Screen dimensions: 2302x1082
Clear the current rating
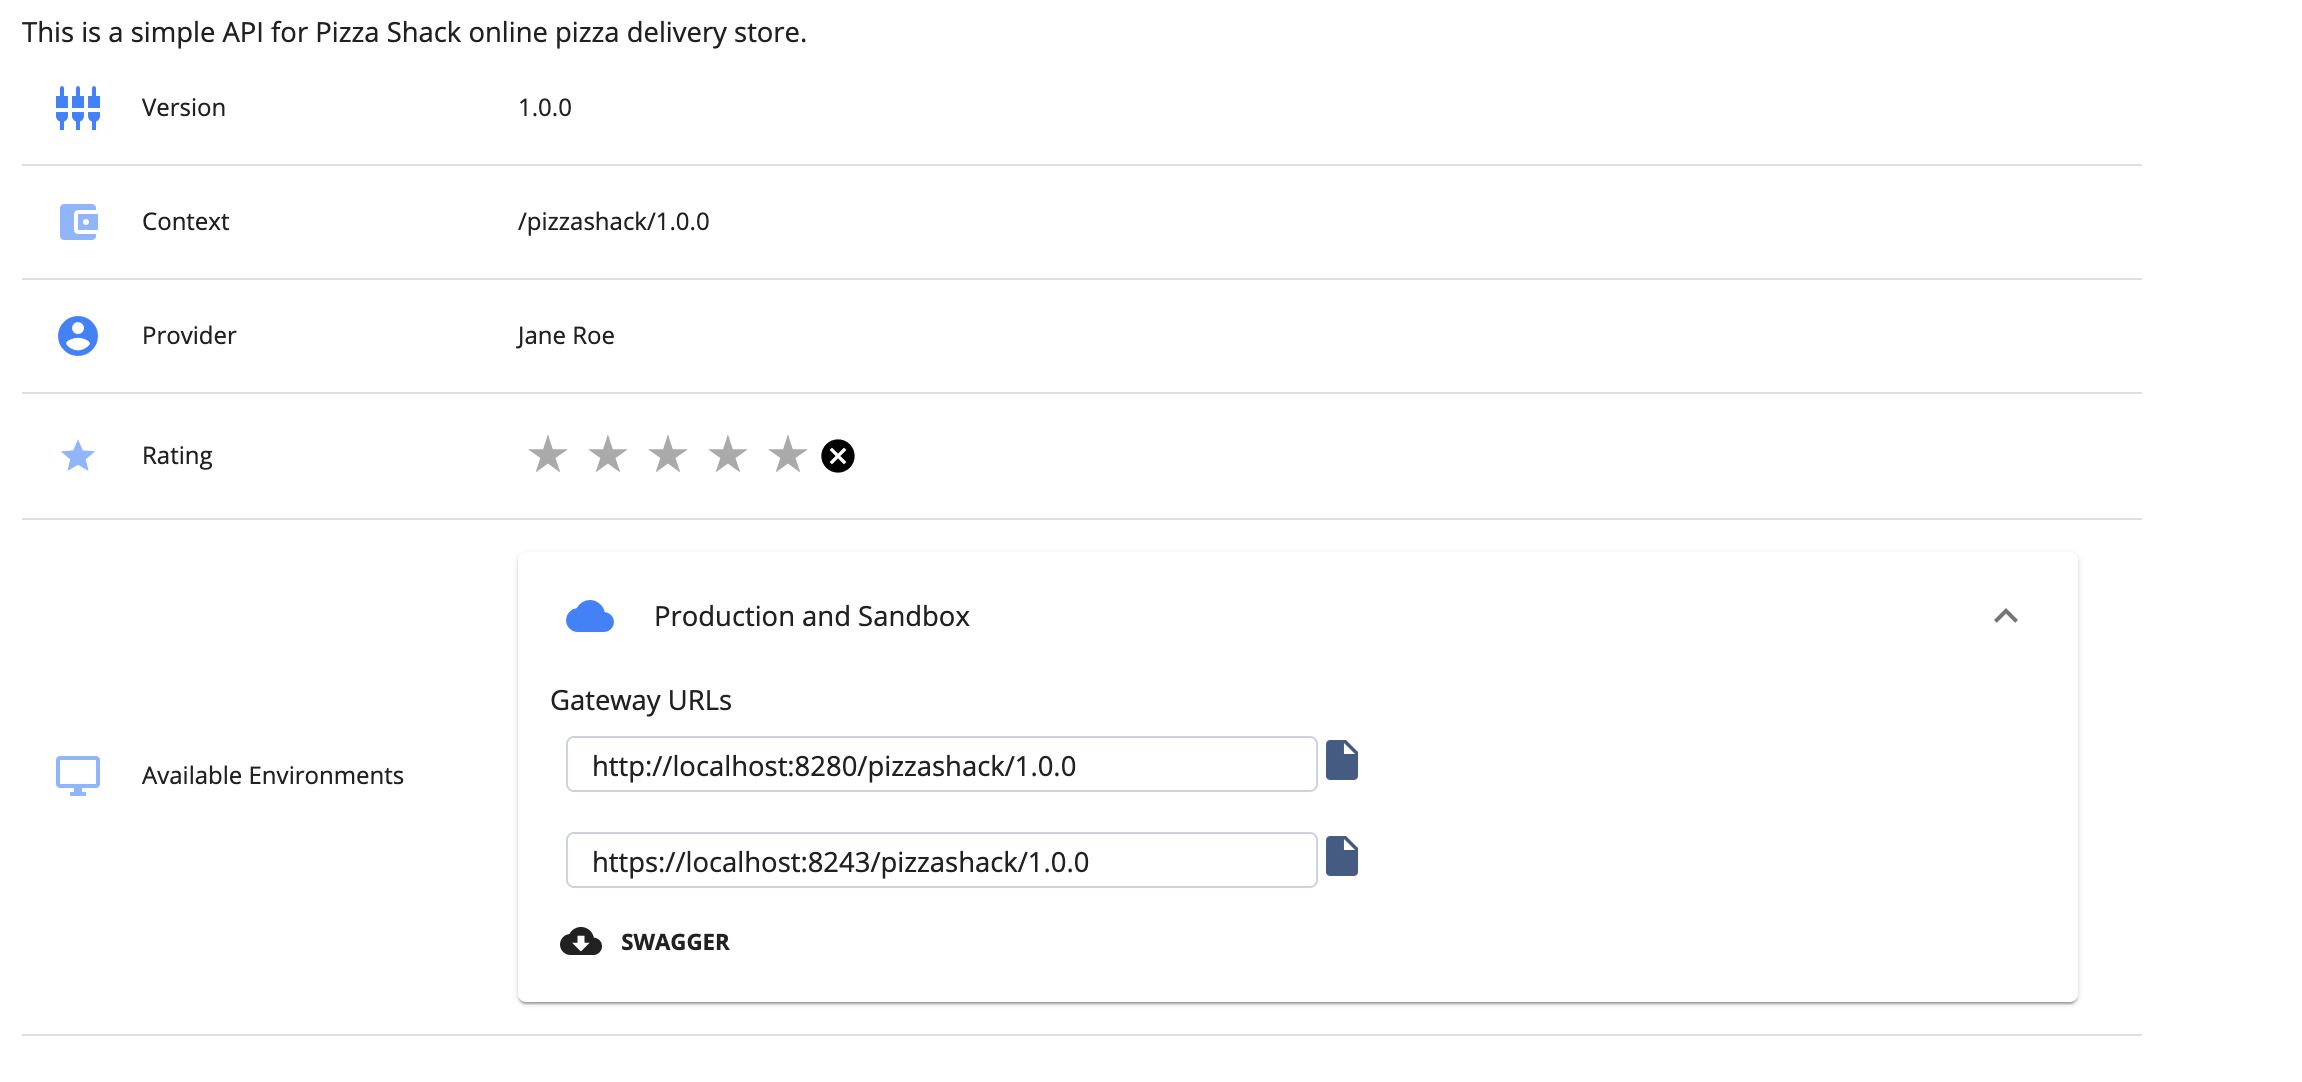[x=839, y=455]
